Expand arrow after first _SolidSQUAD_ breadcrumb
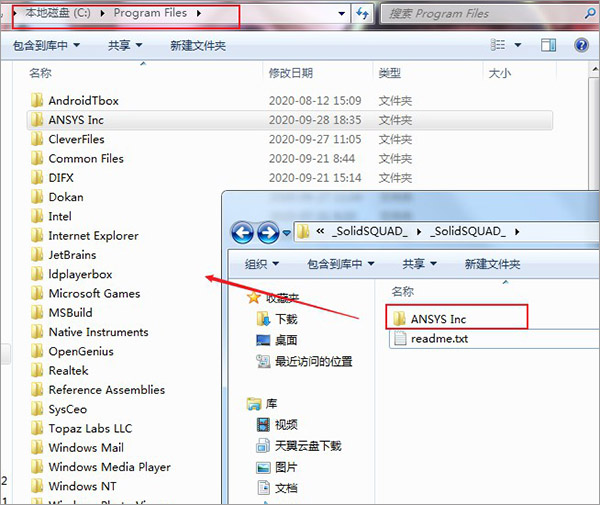The height and width of the screenshot is (505, 600). click(419, 232)
